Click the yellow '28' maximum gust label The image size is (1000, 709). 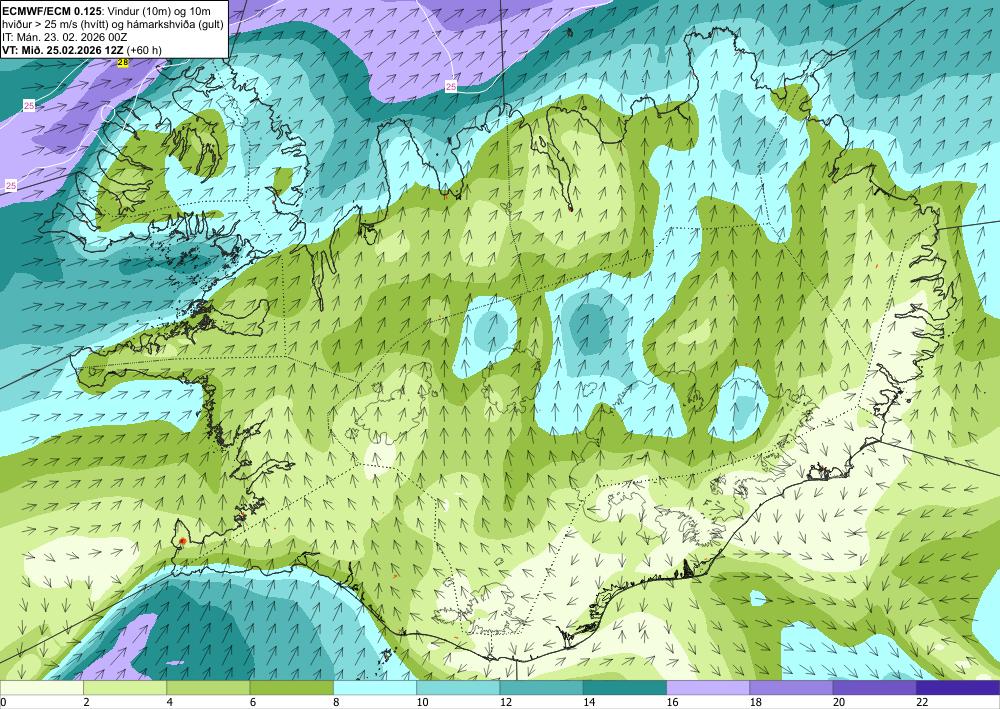(x=122, y=62)
